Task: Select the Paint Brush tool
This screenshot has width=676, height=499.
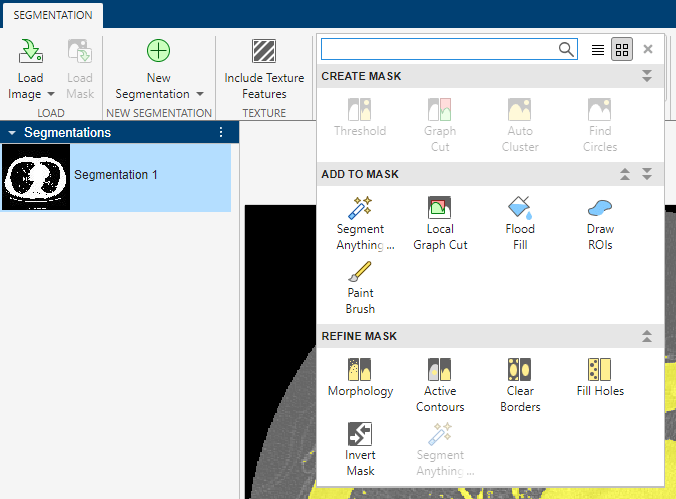Action: [360, 288]
